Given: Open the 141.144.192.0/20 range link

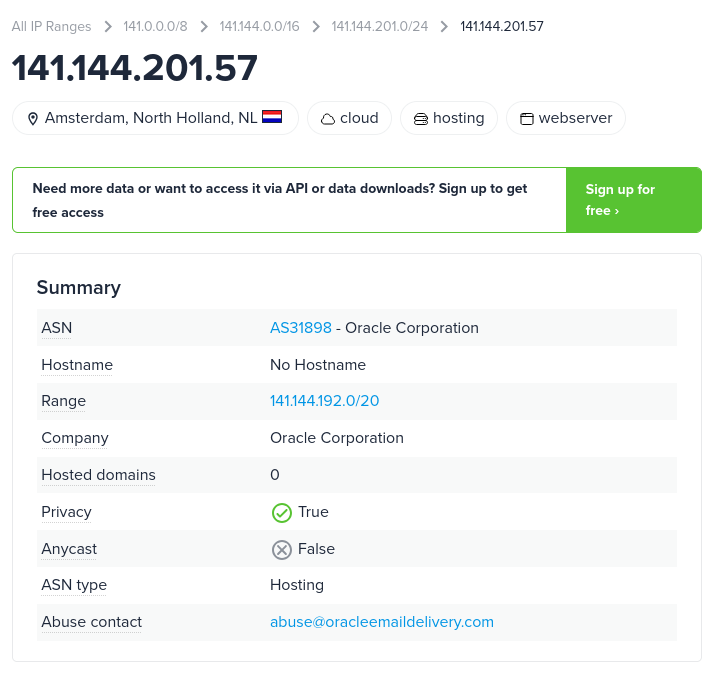Looking at the screenshot, I should click(324, 401).
